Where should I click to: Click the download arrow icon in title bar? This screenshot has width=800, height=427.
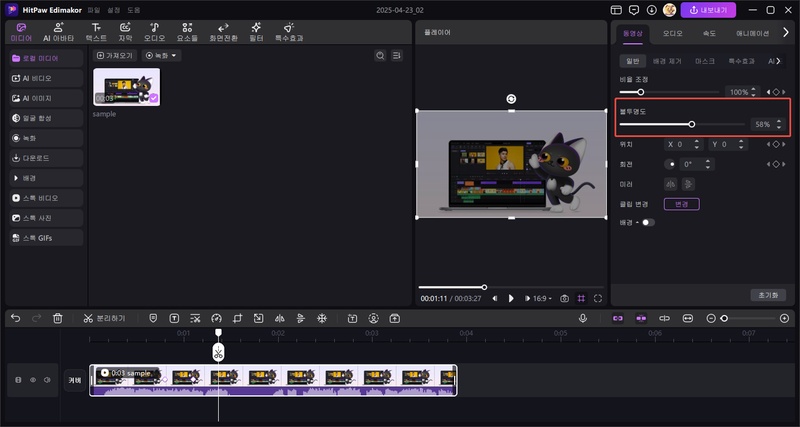(x=652, y=10)
